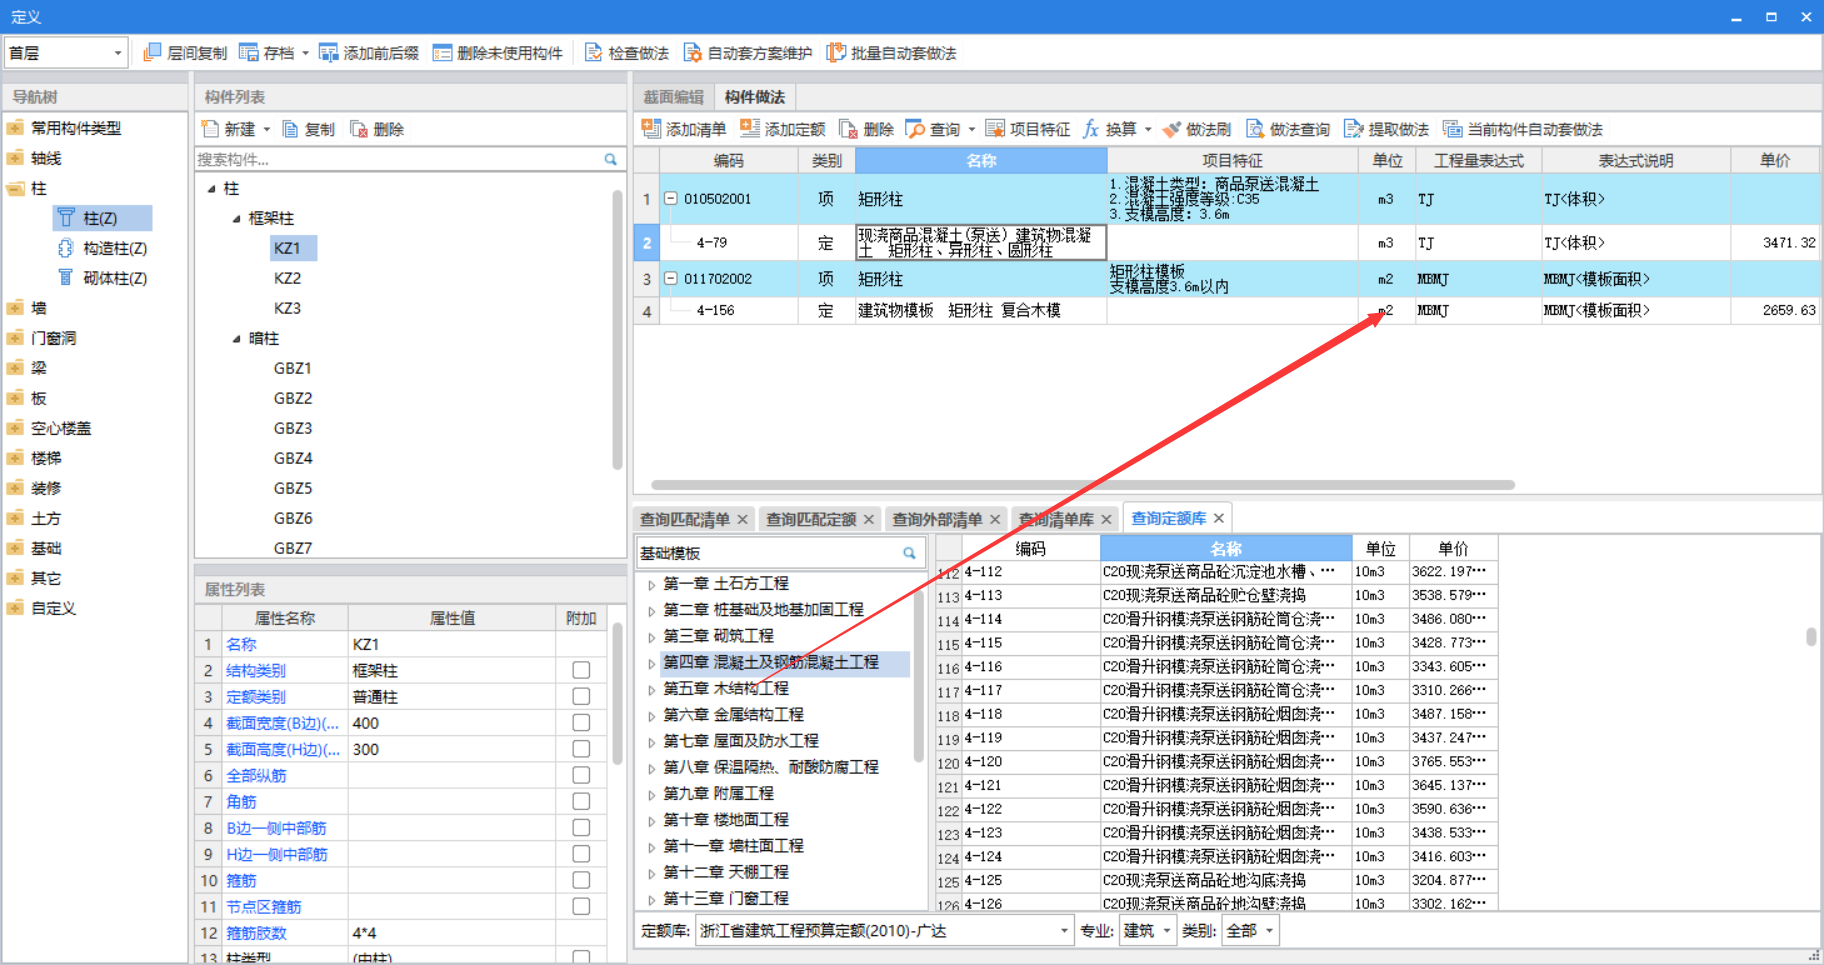The image size is (1824, 965).
Task: Click the 添加清单 icon
Action: coord(651,129)
